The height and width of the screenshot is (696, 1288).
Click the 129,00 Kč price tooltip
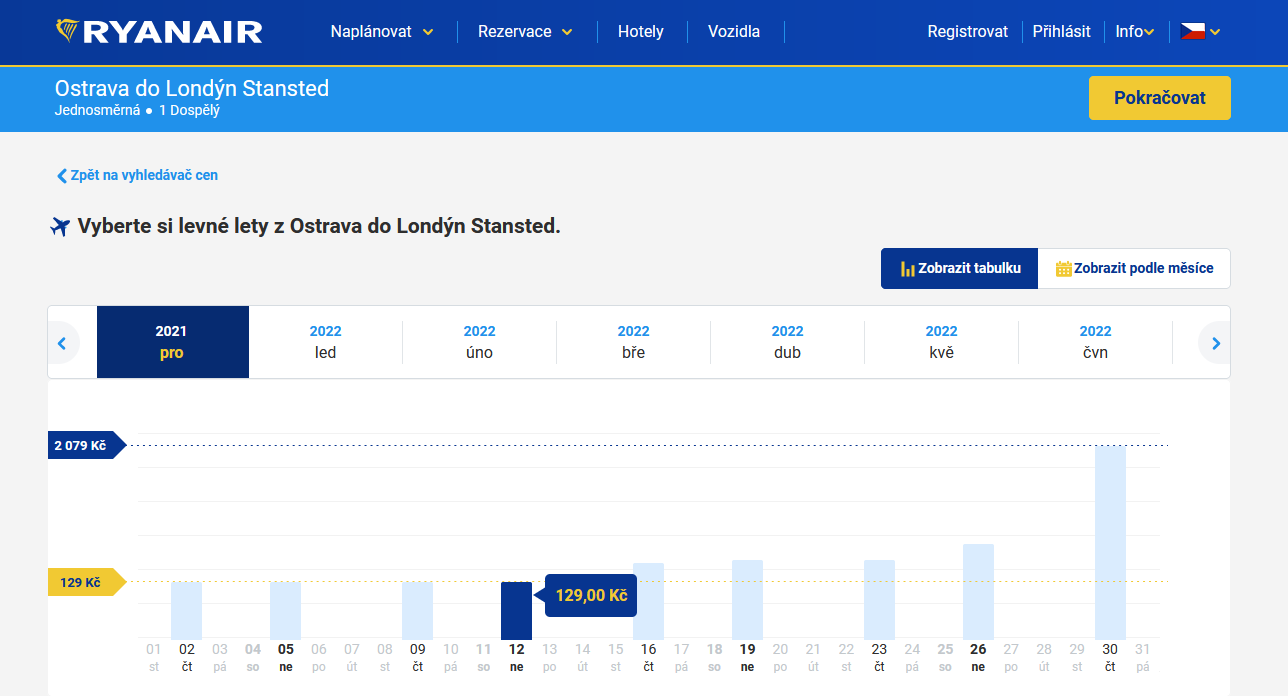tap(590, 596)
